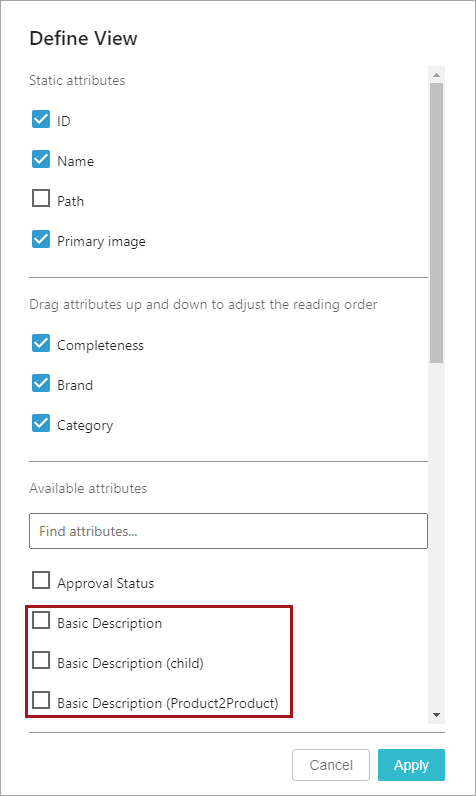The height and width of the screenshot is (796, 476).
Task: Select the Basic Description checkbox
Action: point(41,620)
